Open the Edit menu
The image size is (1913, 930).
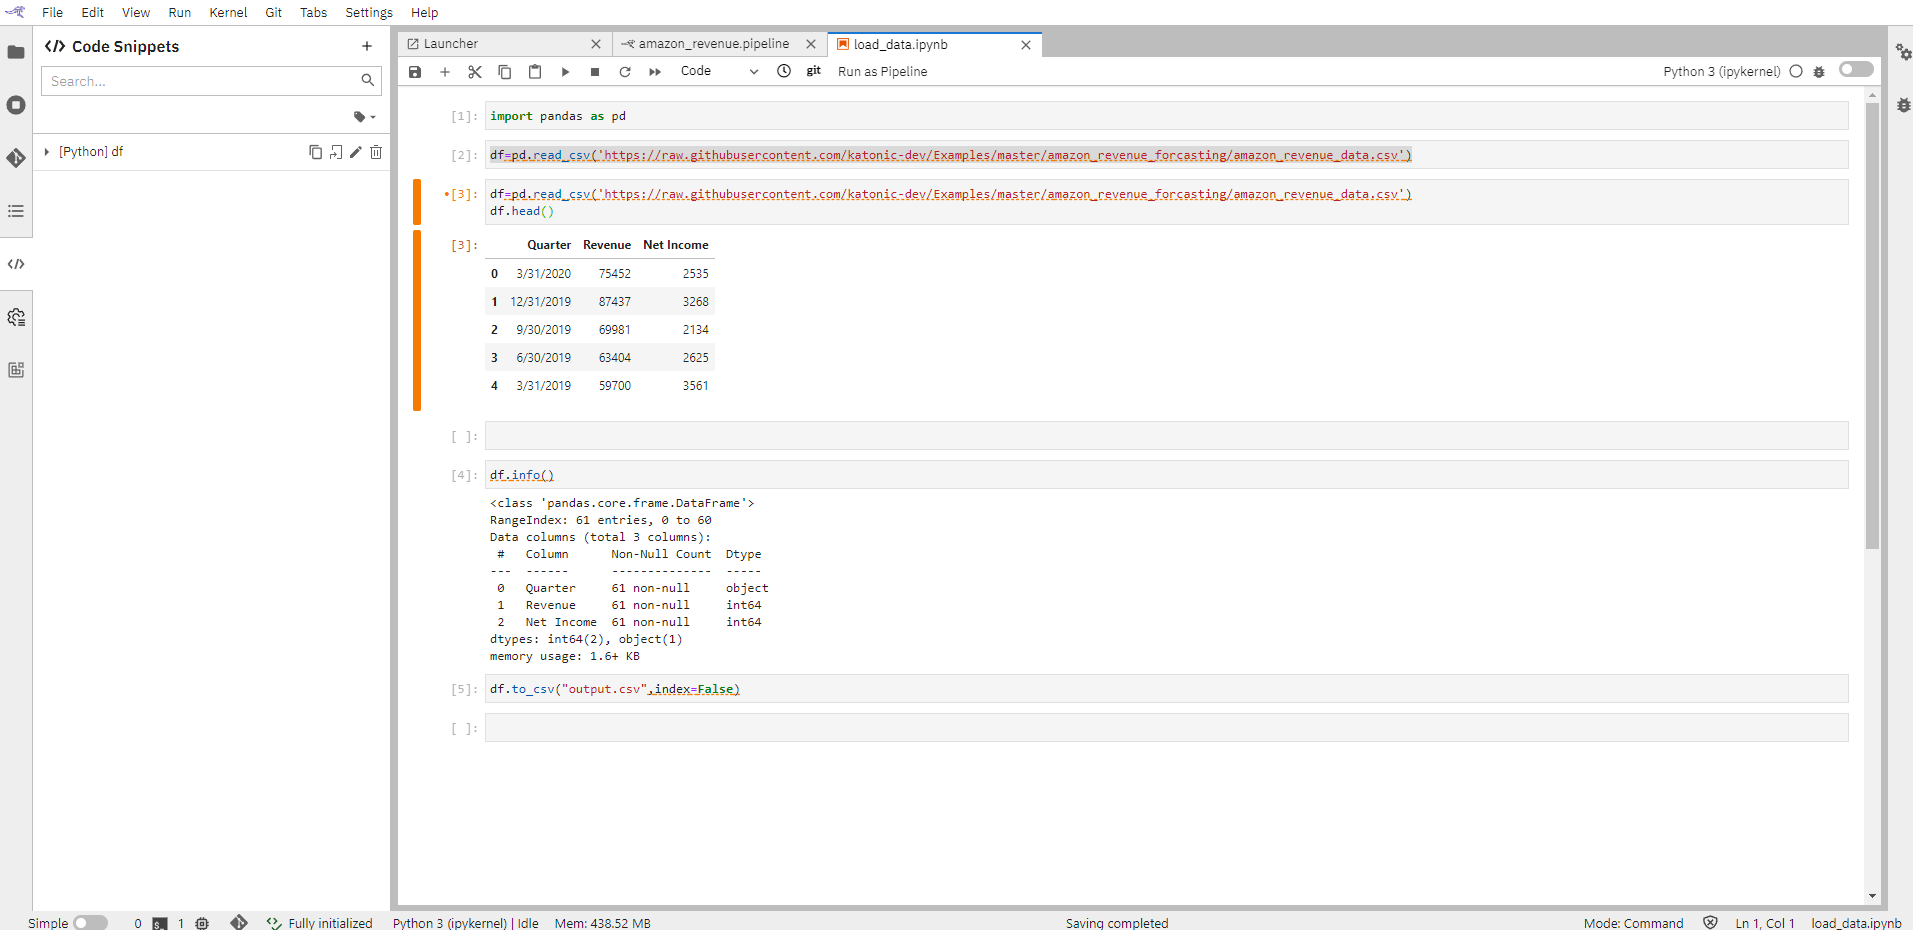(92, 12)
